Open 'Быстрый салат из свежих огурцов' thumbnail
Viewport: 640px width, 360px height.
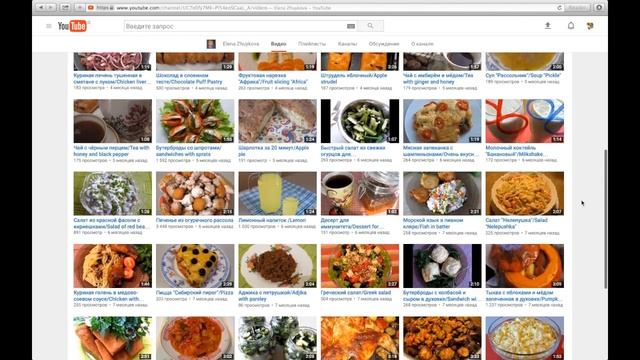(360, 121)
